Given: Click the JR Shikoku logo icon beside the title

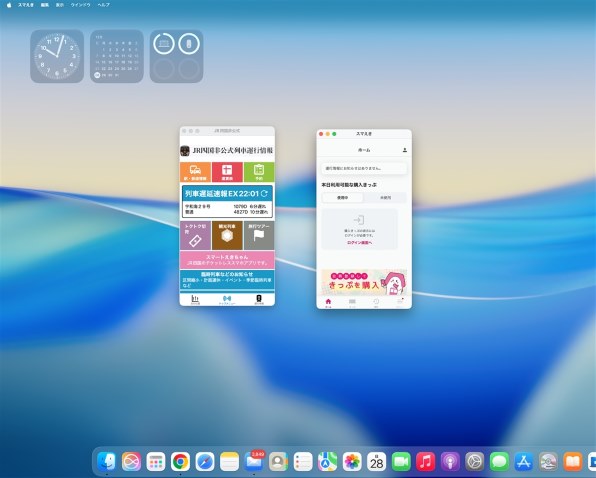Looking at the screenshot, I should [185, 150].
